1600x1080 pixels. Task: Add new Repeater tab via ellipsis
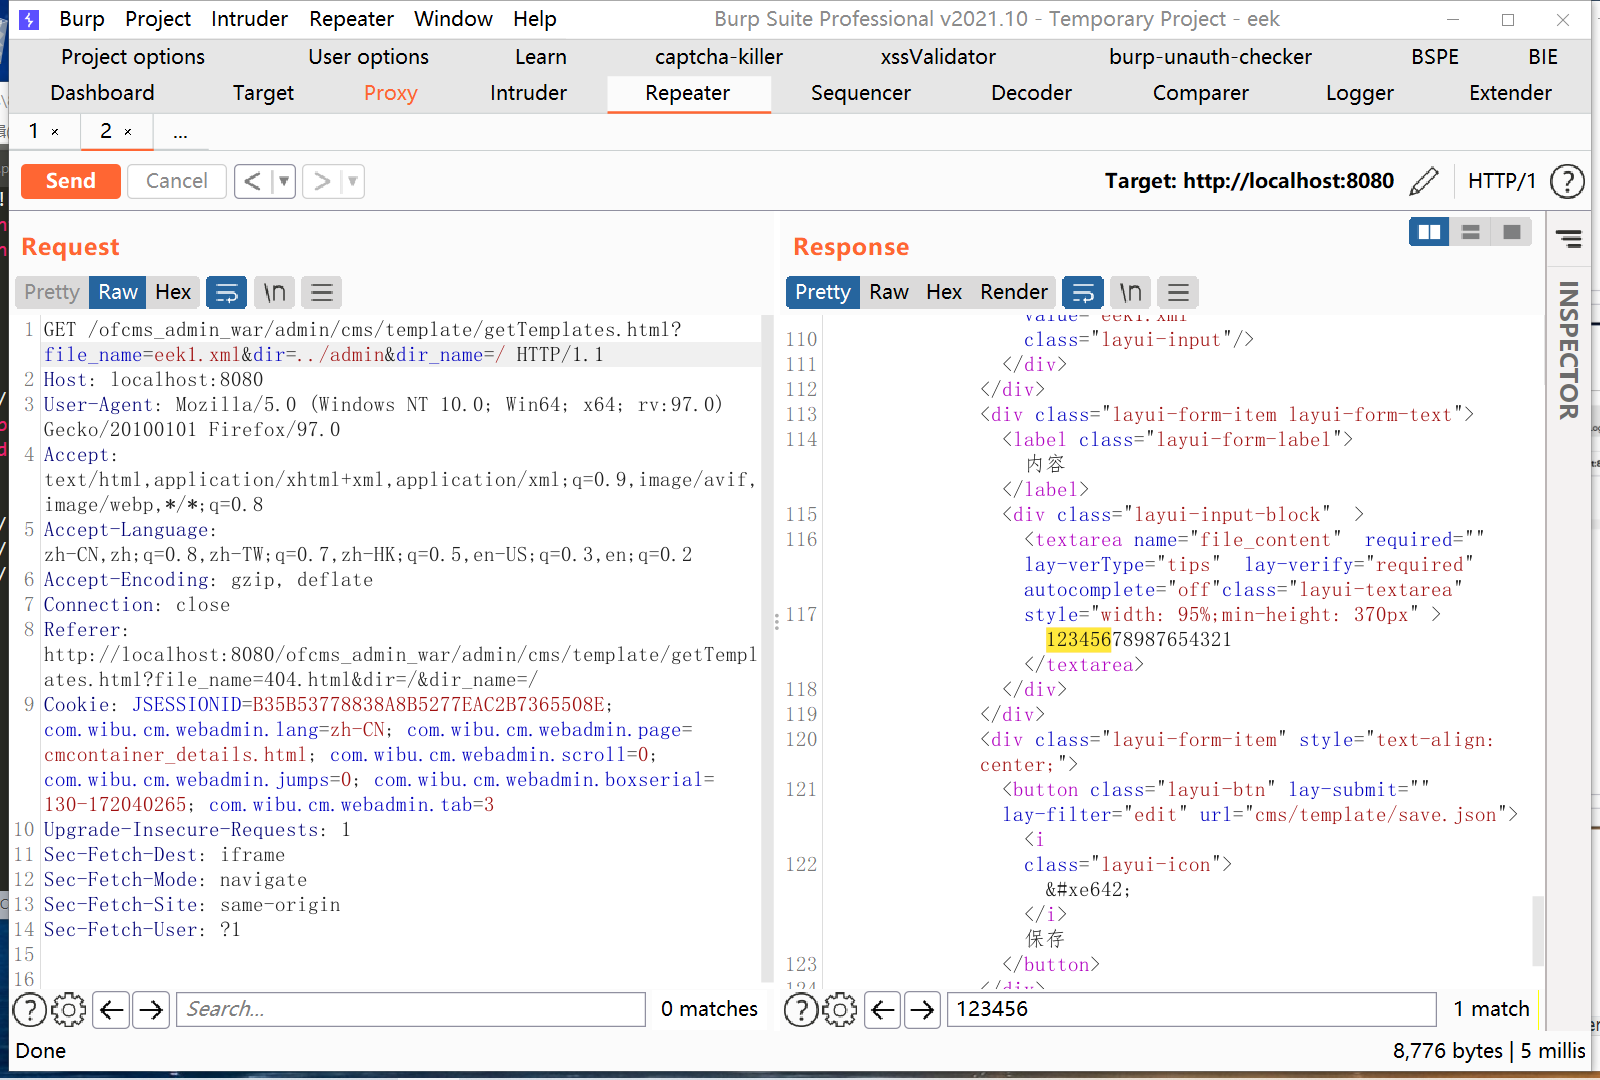(180, 132)
